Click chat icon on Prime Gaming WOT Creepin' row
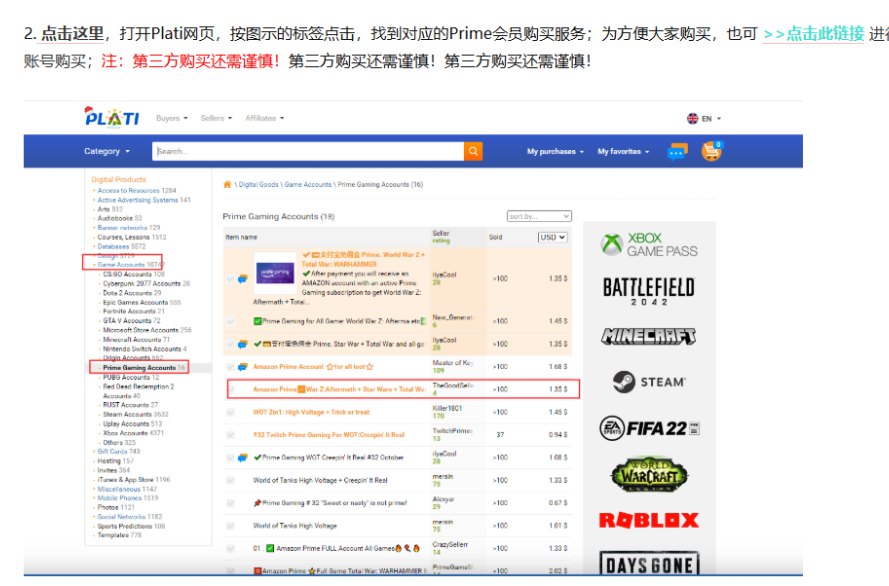This screenshot has height=586, width=889. pyautogui.click(x=243, y=457)
